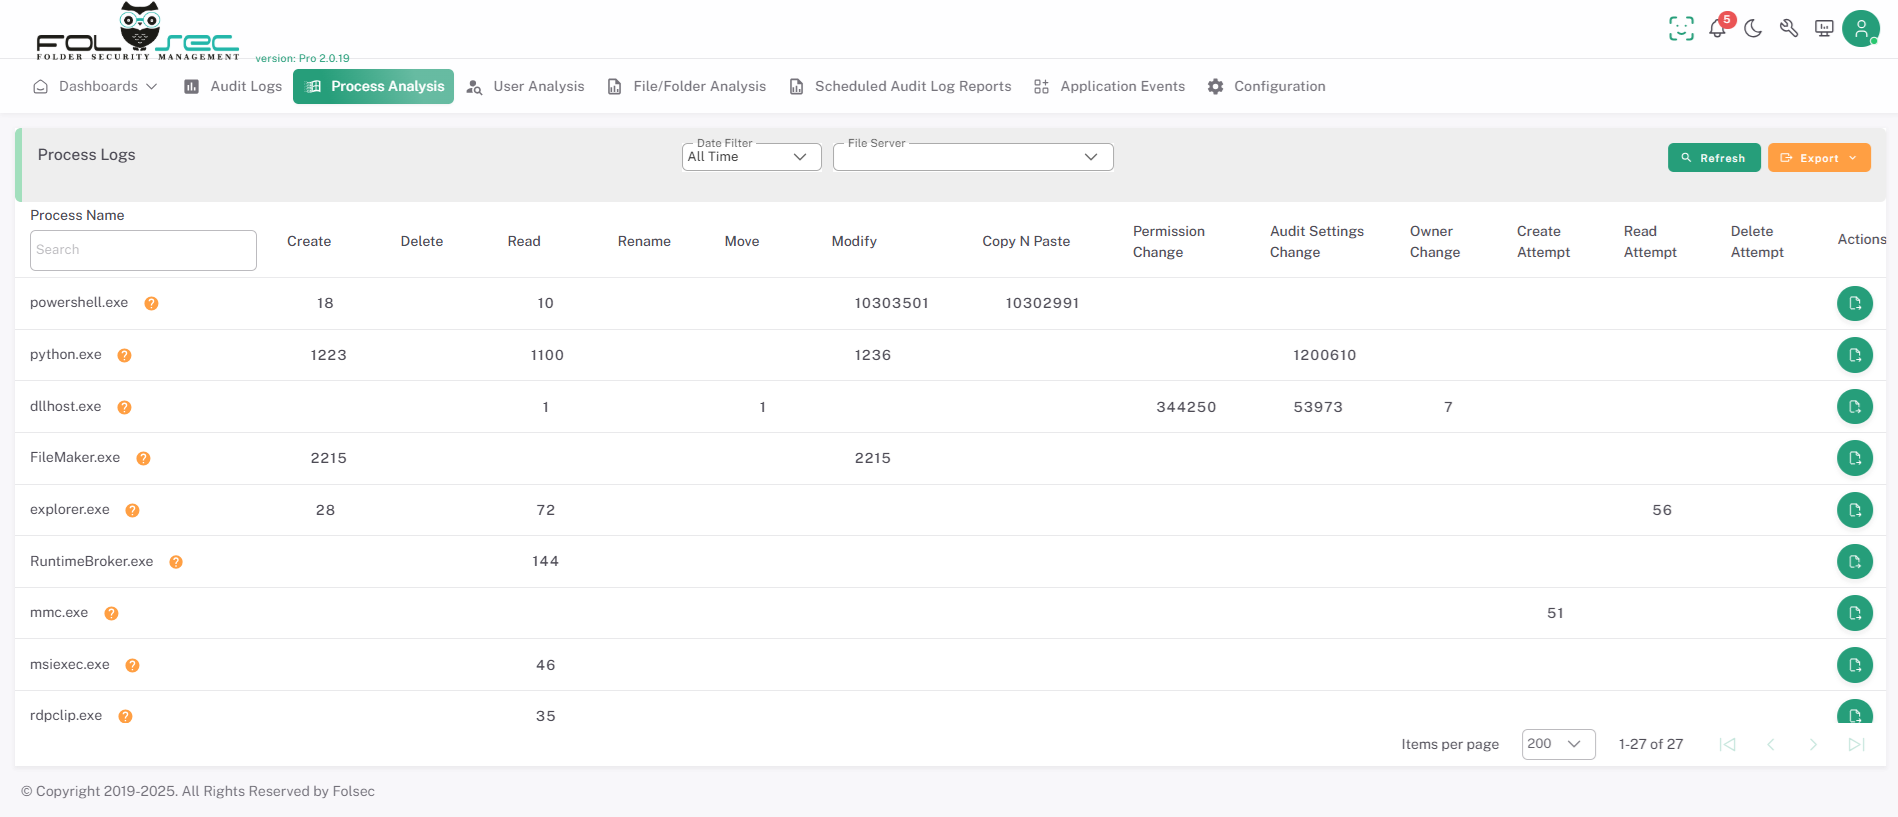Click the orange Export button
The image size is (1898, 817).
pyautogui.click(x=1818, y=158)
